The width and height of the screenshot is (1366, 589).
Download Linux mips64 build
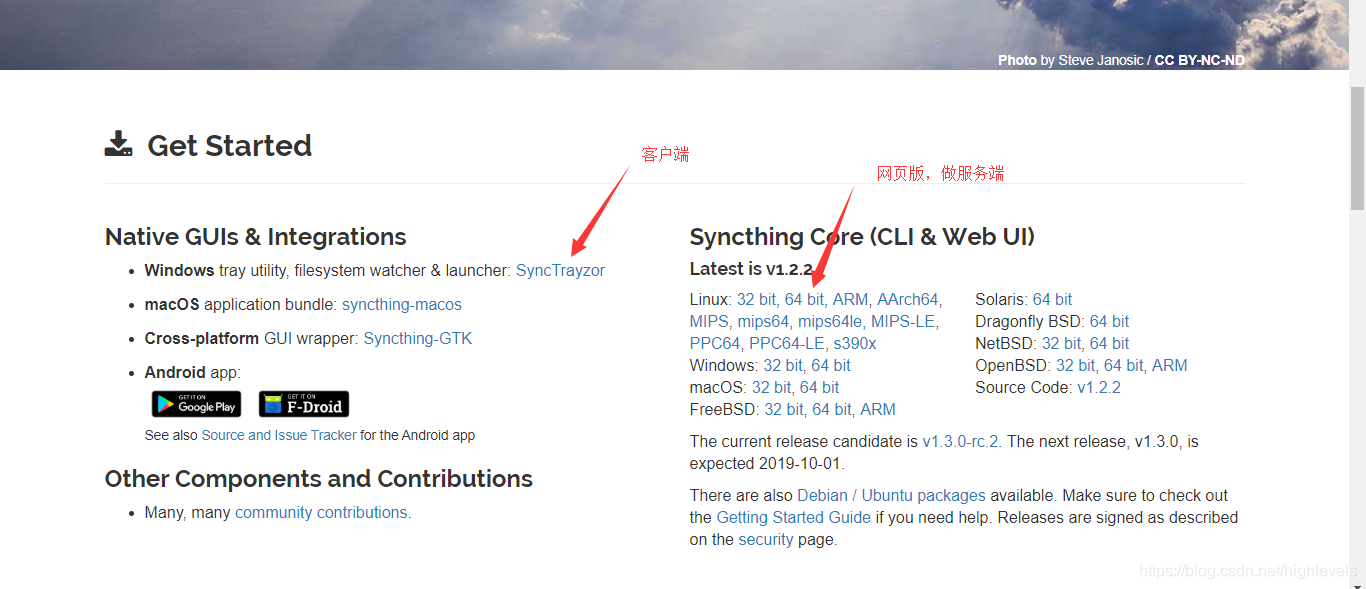763,321
